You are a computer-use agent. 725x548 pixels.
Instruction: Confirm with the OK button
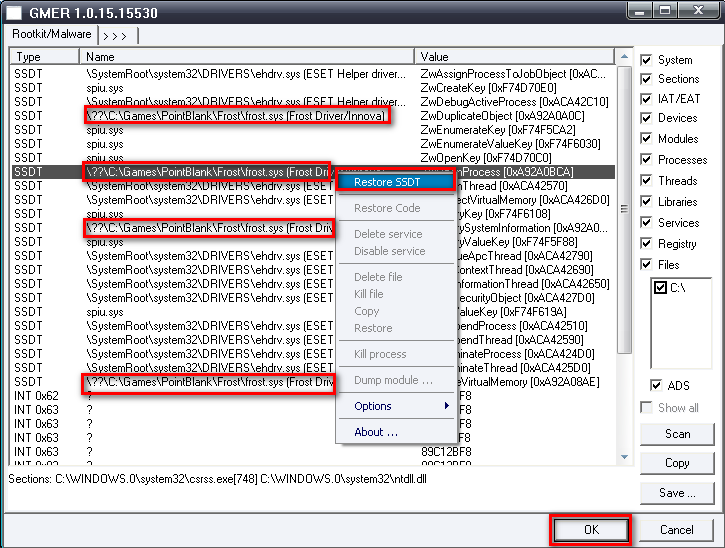coord(590,530)
